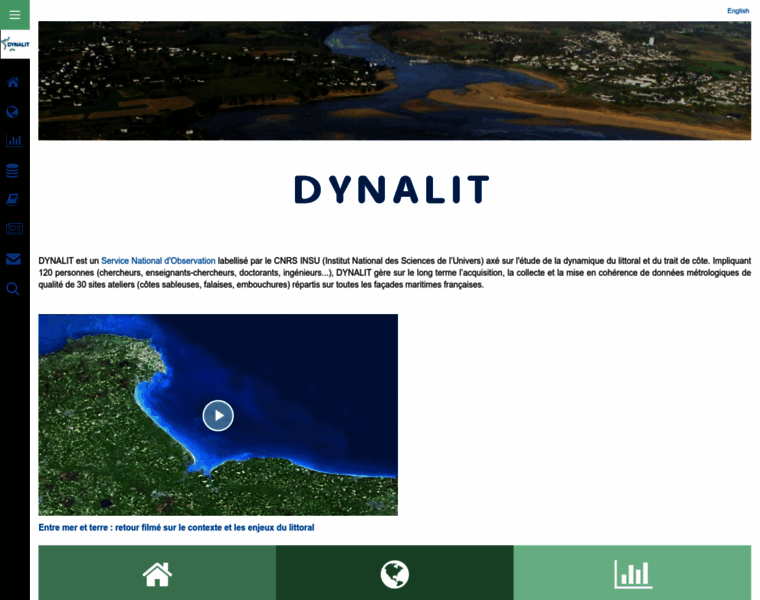The image size is (760, 600).
Task: Click the DYNALIT sidebar logo
Action: pos(15,45)
